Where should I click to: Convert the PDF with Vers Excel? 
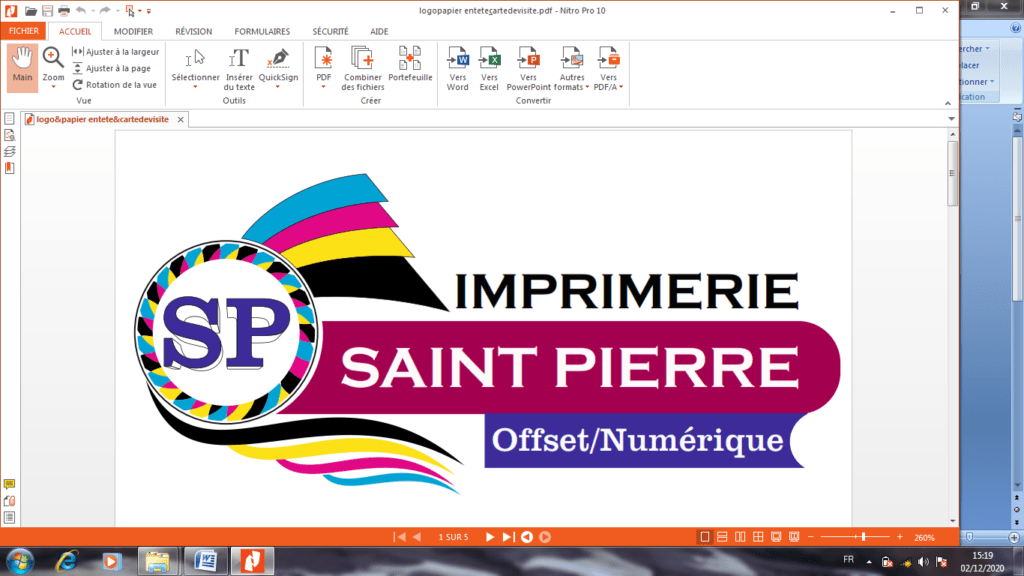pyautogui.click(x=489, y=67)
